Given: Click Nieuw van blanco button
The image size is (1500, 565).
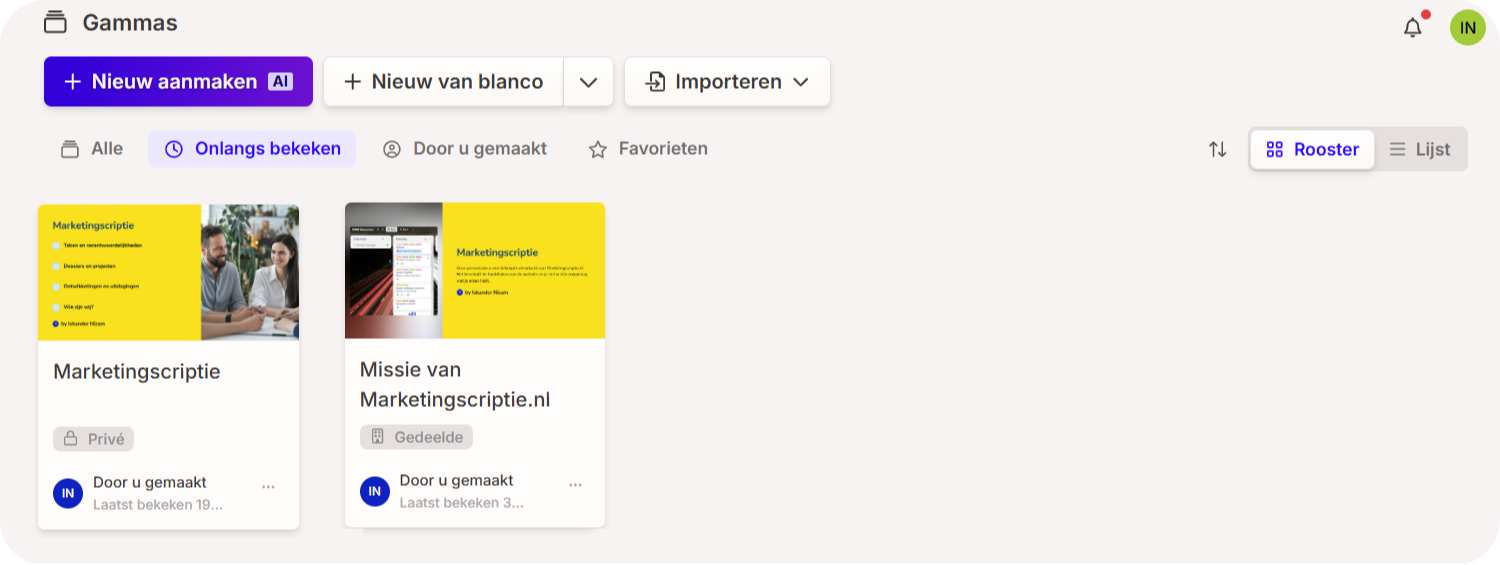Looking at the screenshot, I should coord(443,82).
